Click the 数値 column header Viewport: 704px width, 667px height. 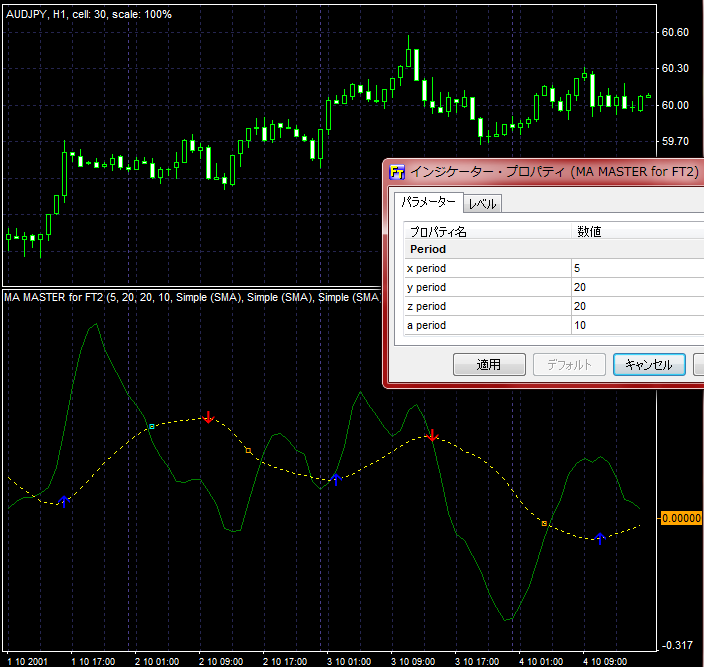pos(638,231)
